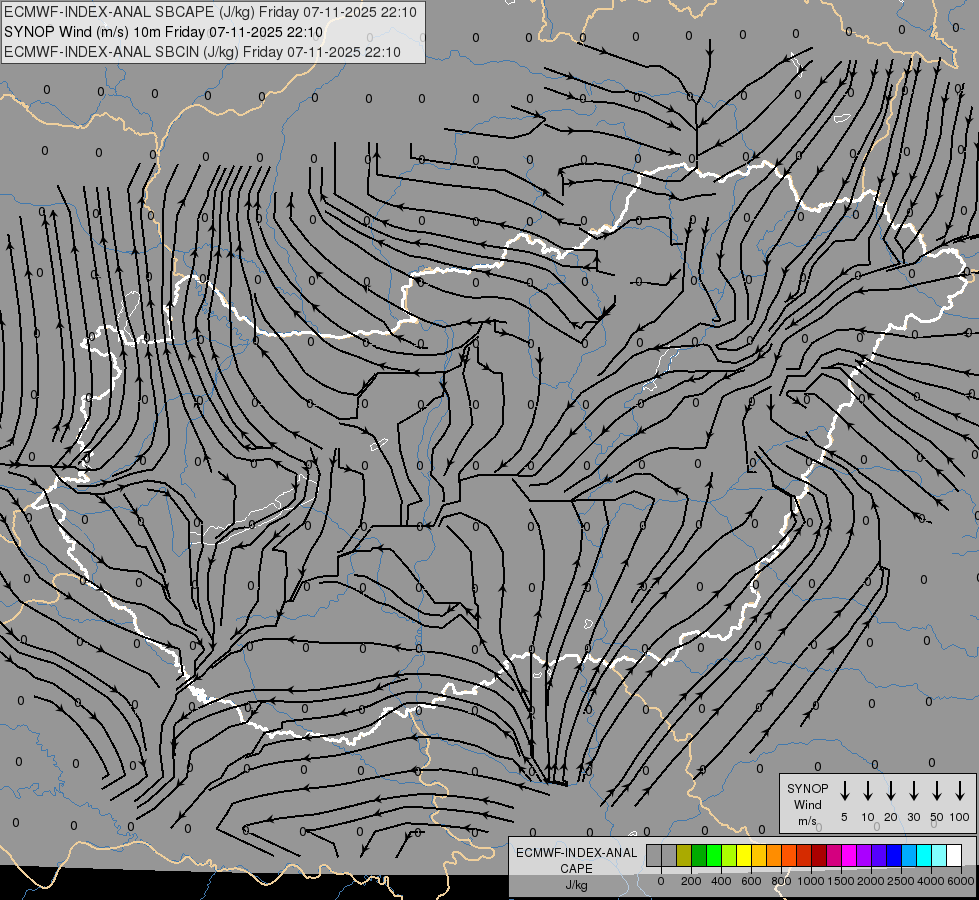979x900 pixels.
Task: Click the 5 speed value in the wind legend
Action: [844, 817]
